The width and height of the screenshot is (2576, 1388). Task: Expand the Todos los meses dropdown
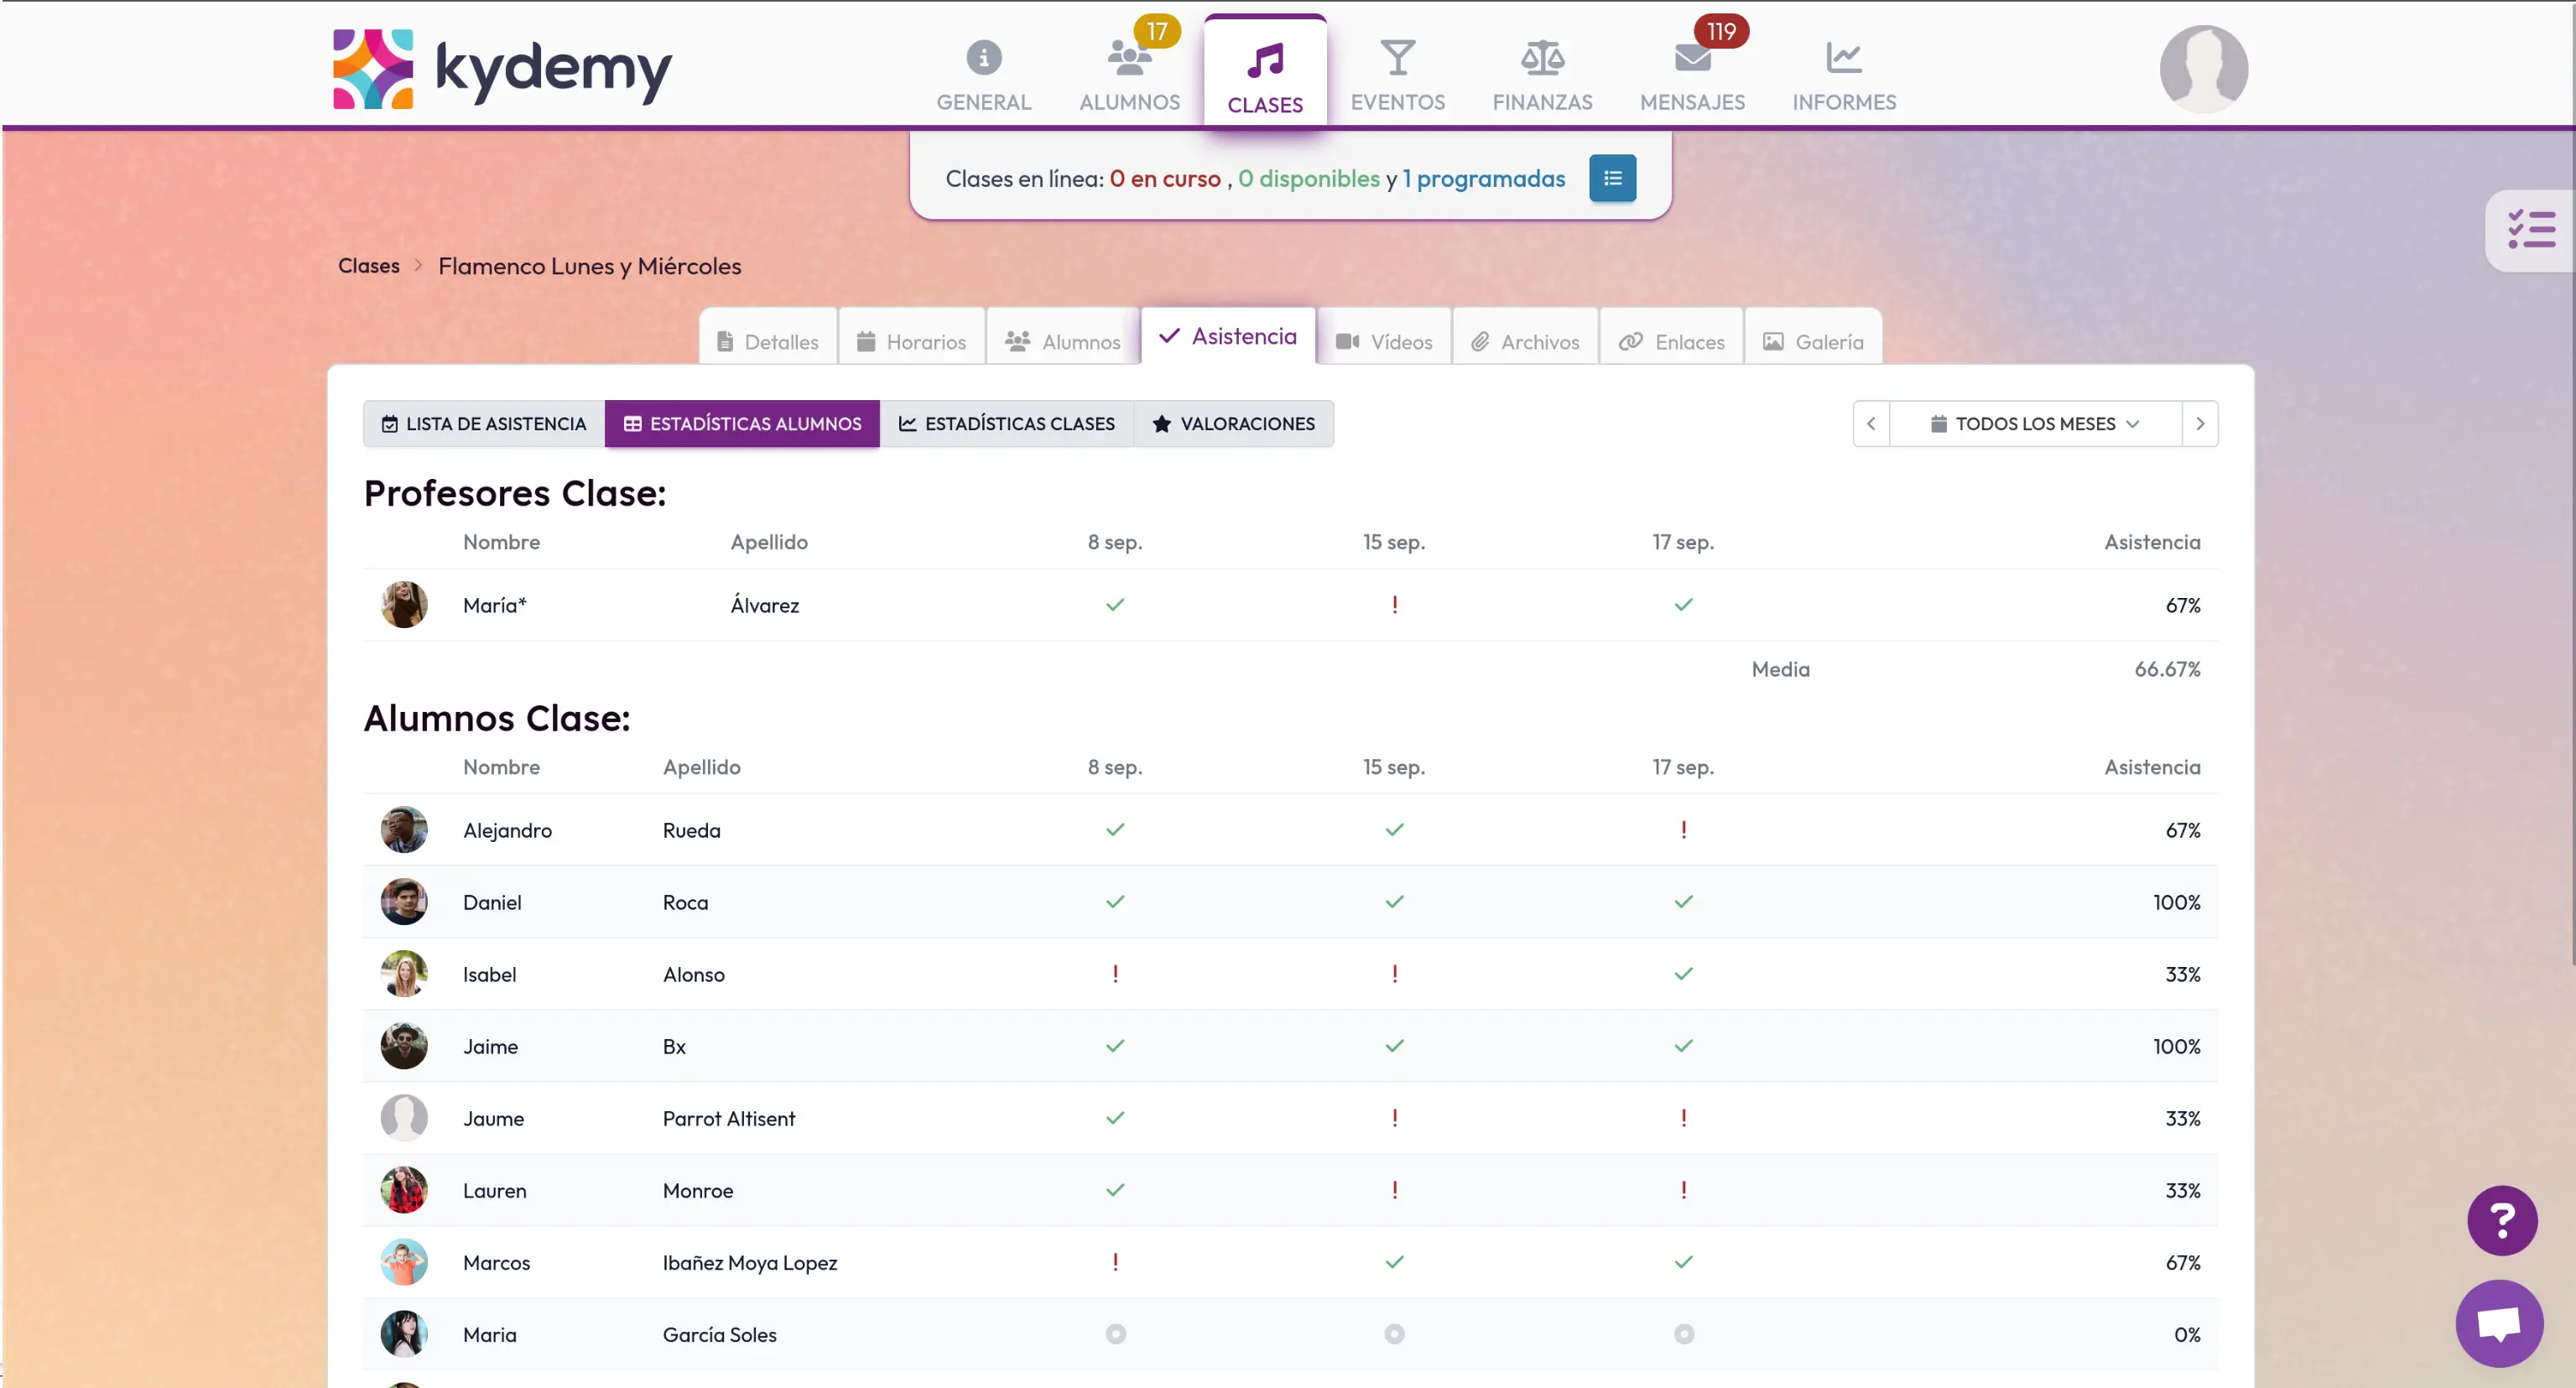pyautogui.click(x=2034, y=424)
